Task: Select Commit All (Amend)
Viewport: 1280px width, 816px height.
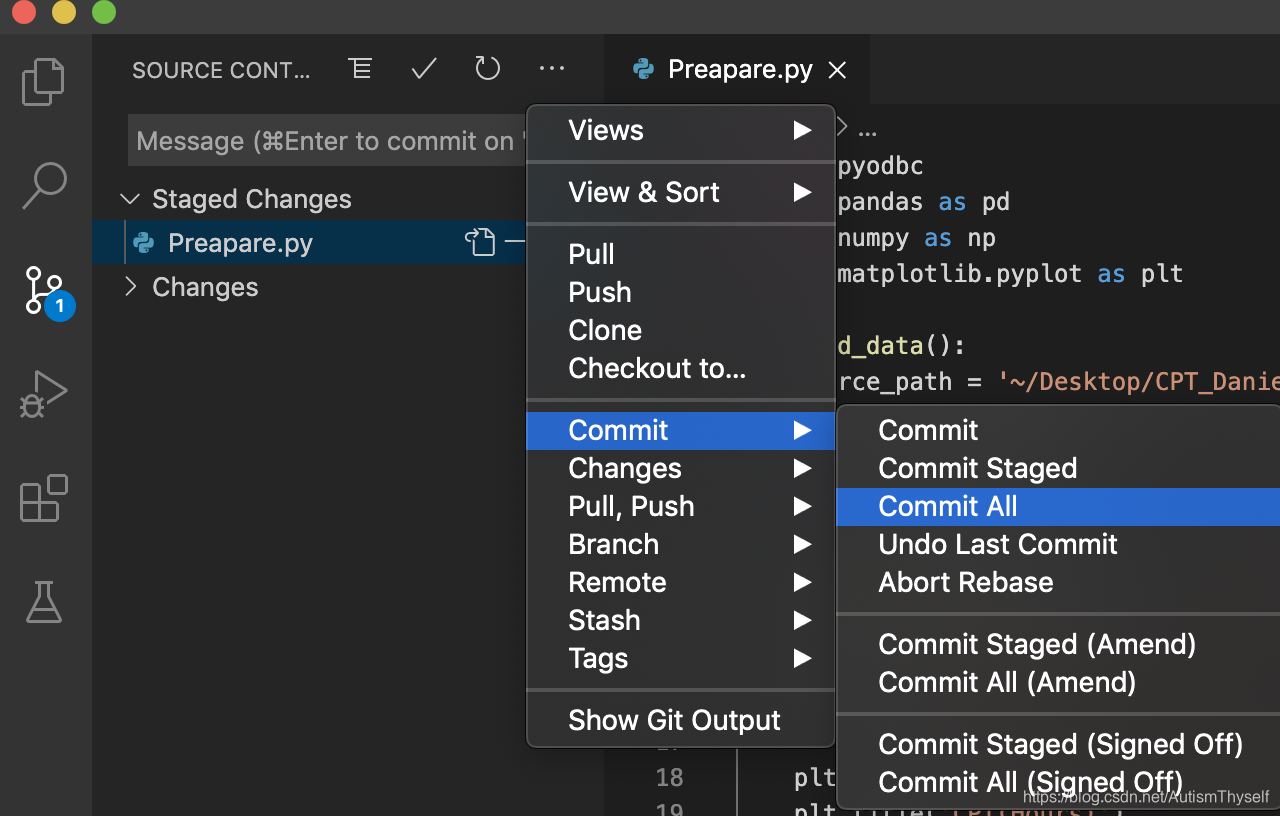Action: pos(1058,683)
